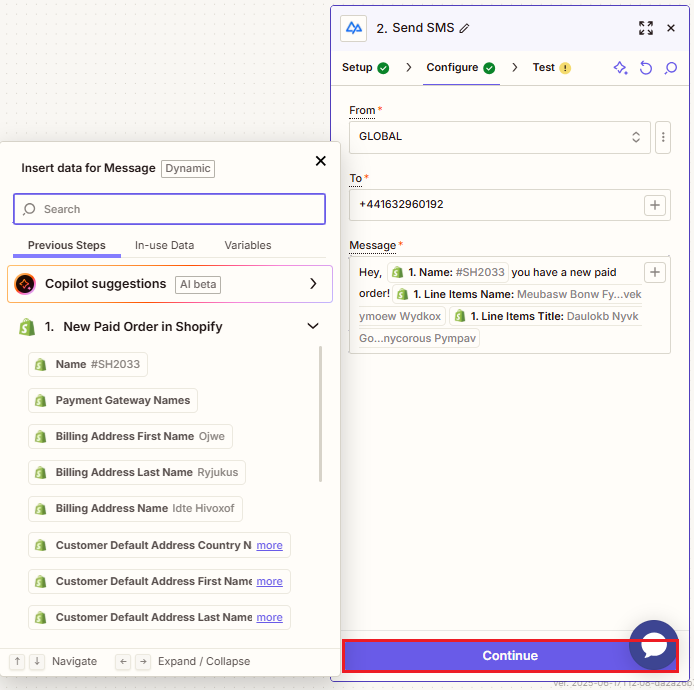The height and width of the screenshot is (690, 694).
Task: Expand the Send SMS panel to fullscreen
Action: [x=646, y=28]
